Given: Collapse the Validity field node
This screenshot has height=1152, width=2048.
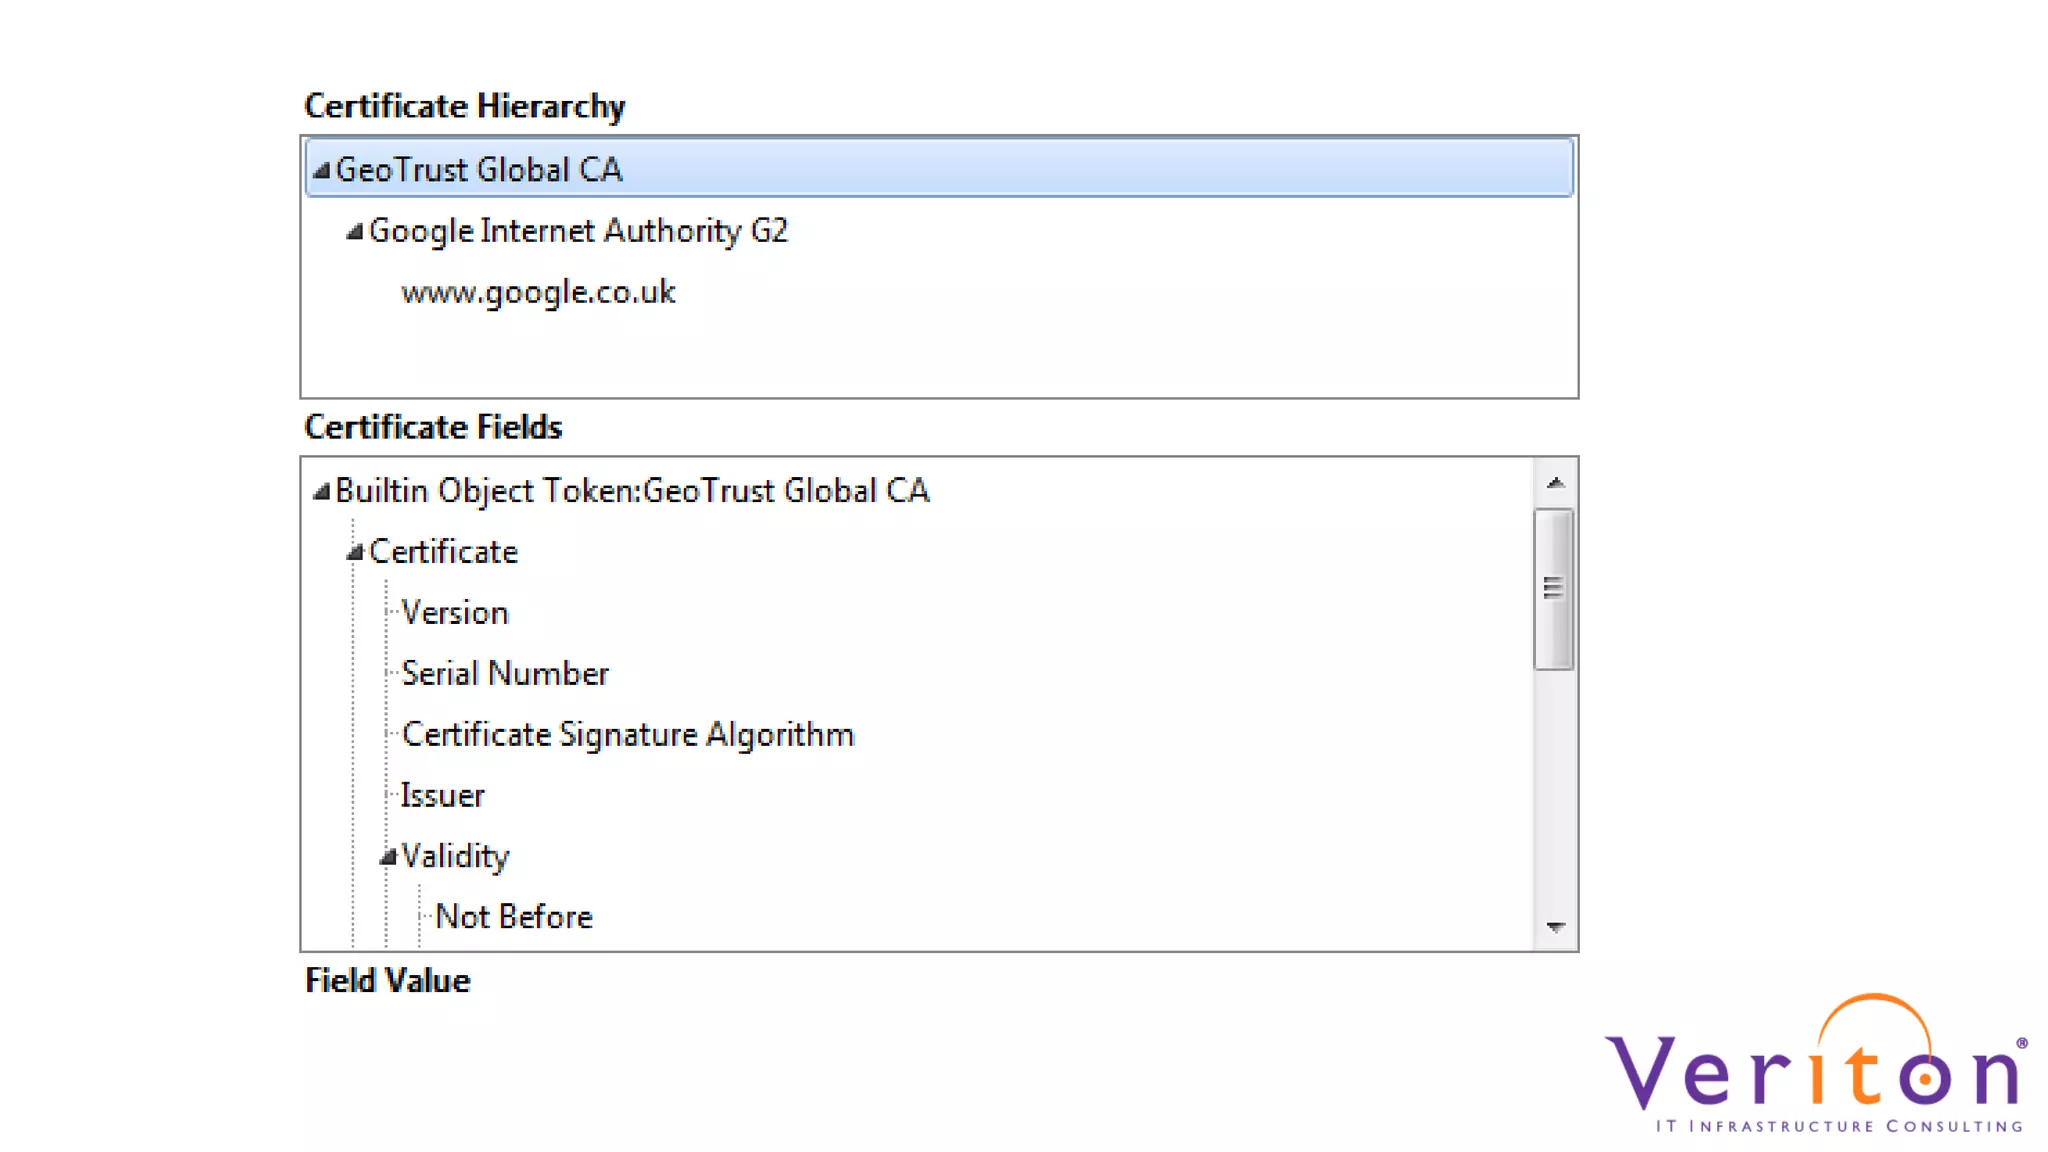Looking at the screenshot, I should [388, 857].
